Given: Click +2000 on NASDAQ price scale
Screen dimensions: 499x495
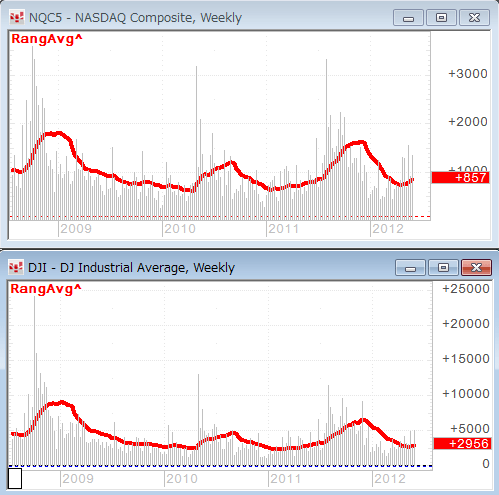Looking at the screenshot, I should click(468, 122).
